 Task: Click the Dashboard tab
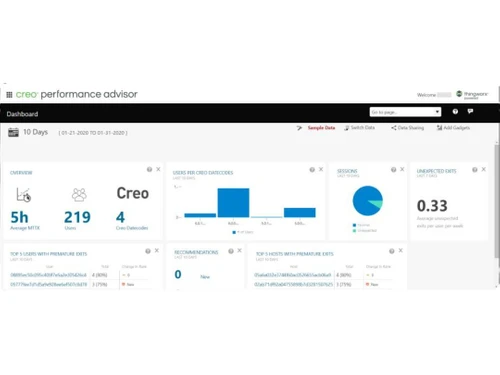pos(22,114)
